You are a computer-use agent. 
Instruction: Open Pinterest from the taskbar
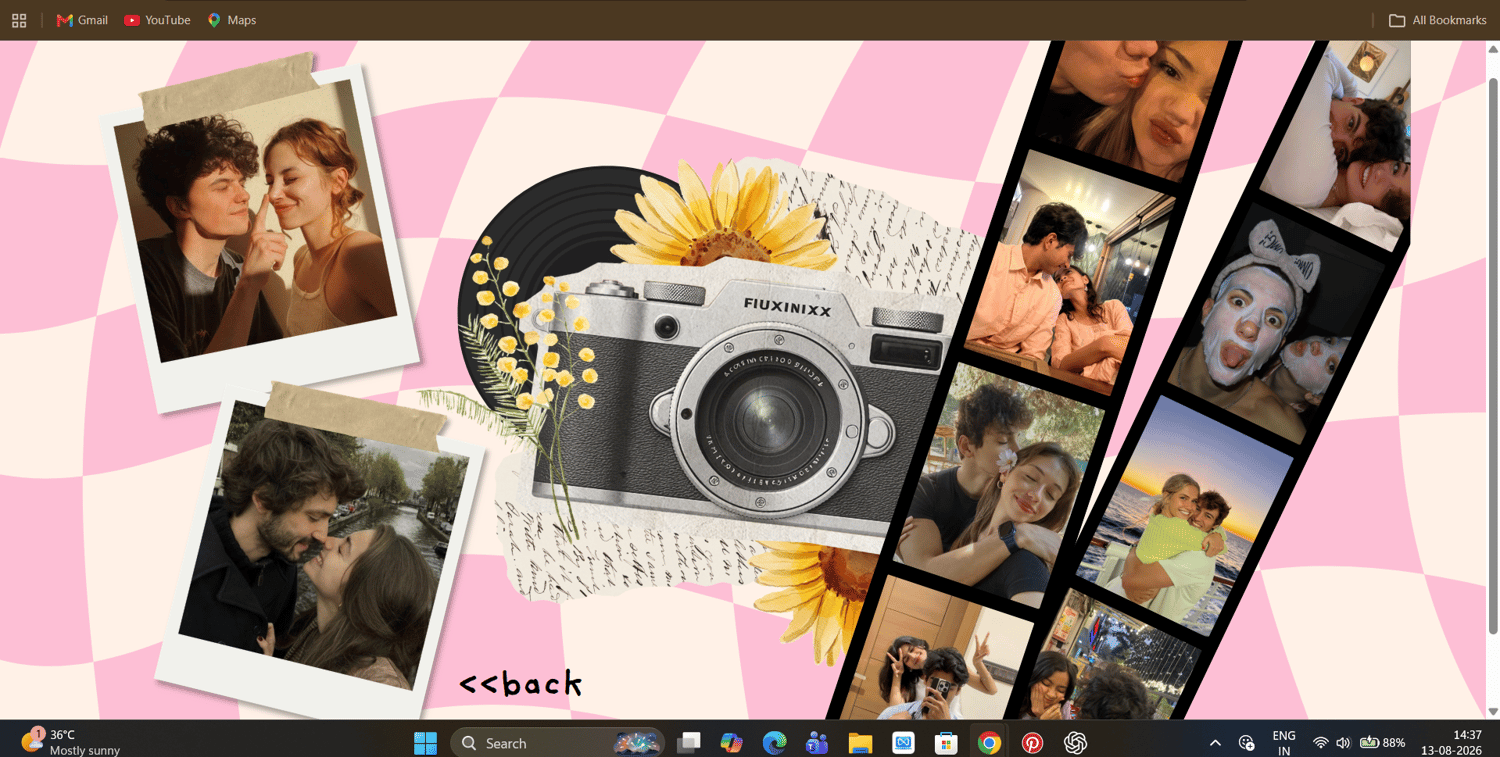pos(1032,743)
